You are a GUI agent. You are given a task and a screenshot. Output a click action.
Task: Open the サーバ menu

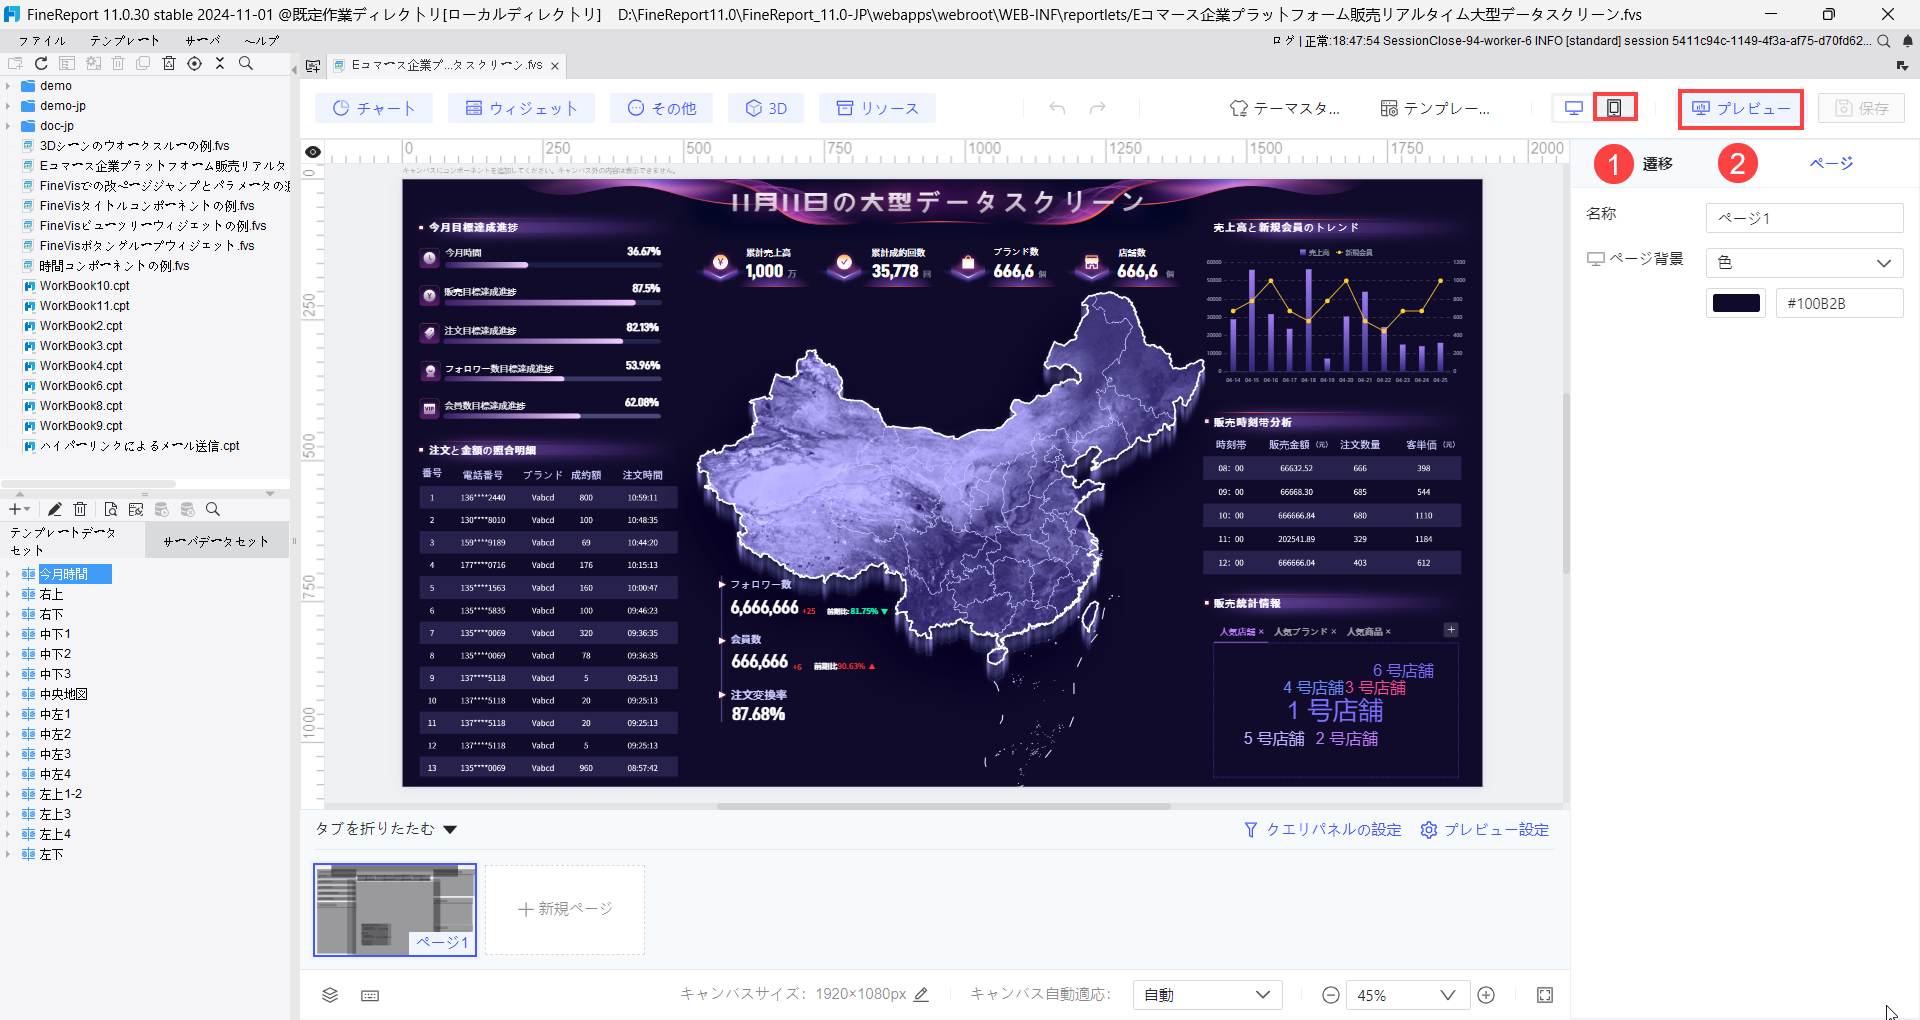tap(202, 40)
